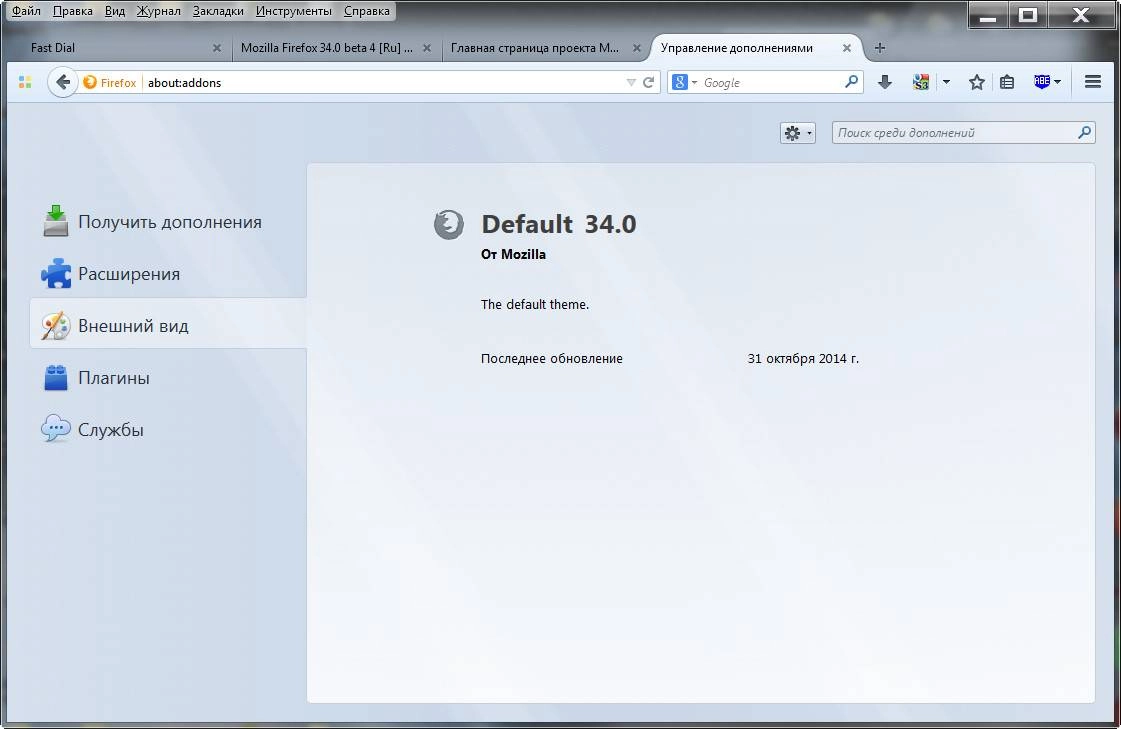Bookmark this page with the star icon
Viewport: 1121px width, 729px height.
click(x=977, y=82)
